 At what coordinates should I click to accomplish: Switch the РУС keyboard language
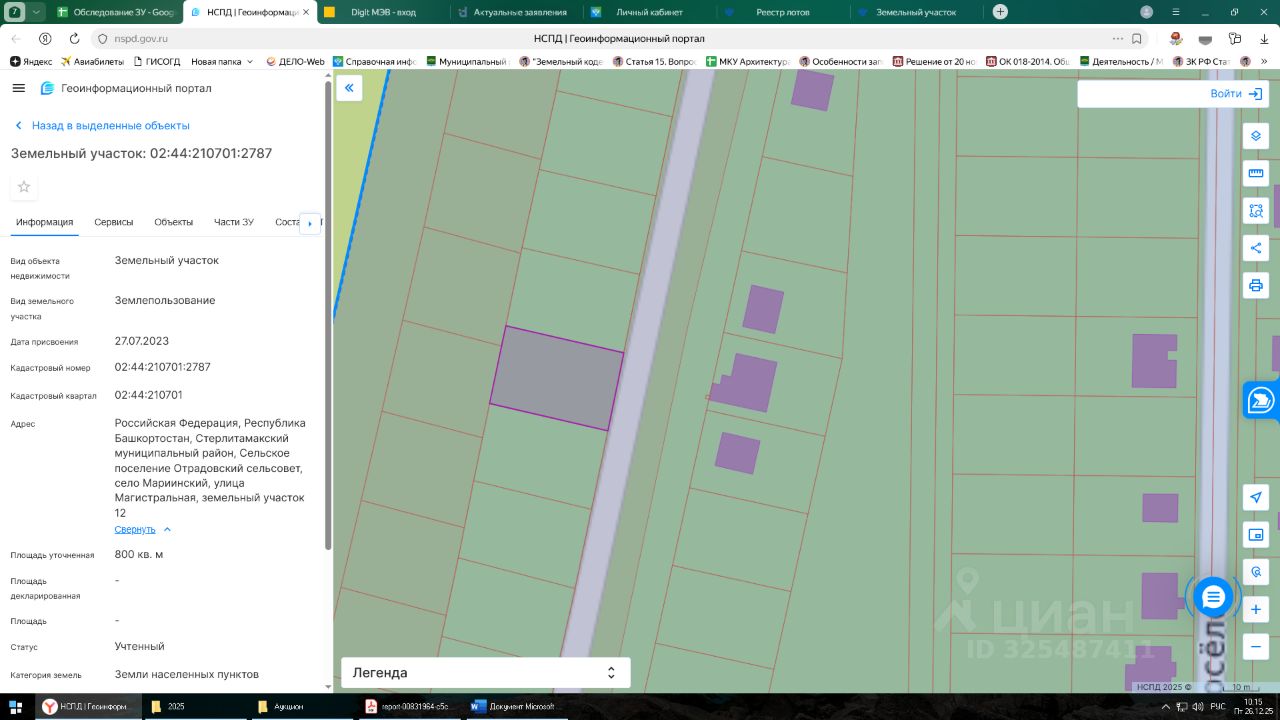point(1217,706)
